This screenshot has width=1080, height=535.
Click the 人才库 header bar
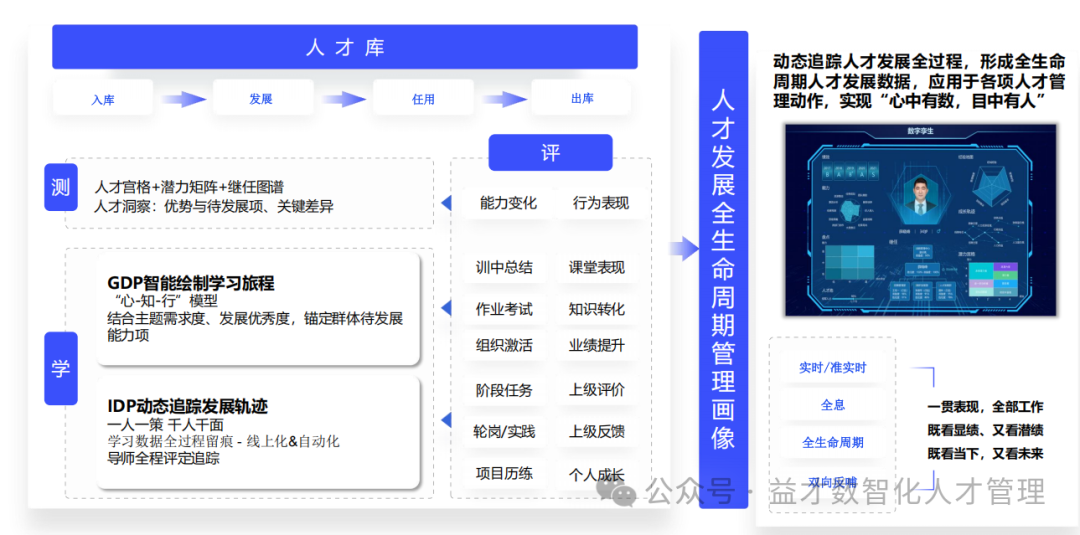click(x=344, y=47)
